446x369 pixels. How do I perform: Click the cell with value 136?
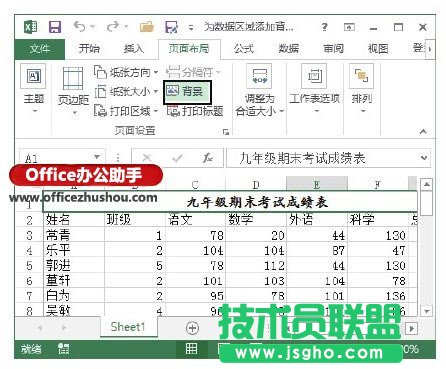pyautogui.click(x=378, y=296)
